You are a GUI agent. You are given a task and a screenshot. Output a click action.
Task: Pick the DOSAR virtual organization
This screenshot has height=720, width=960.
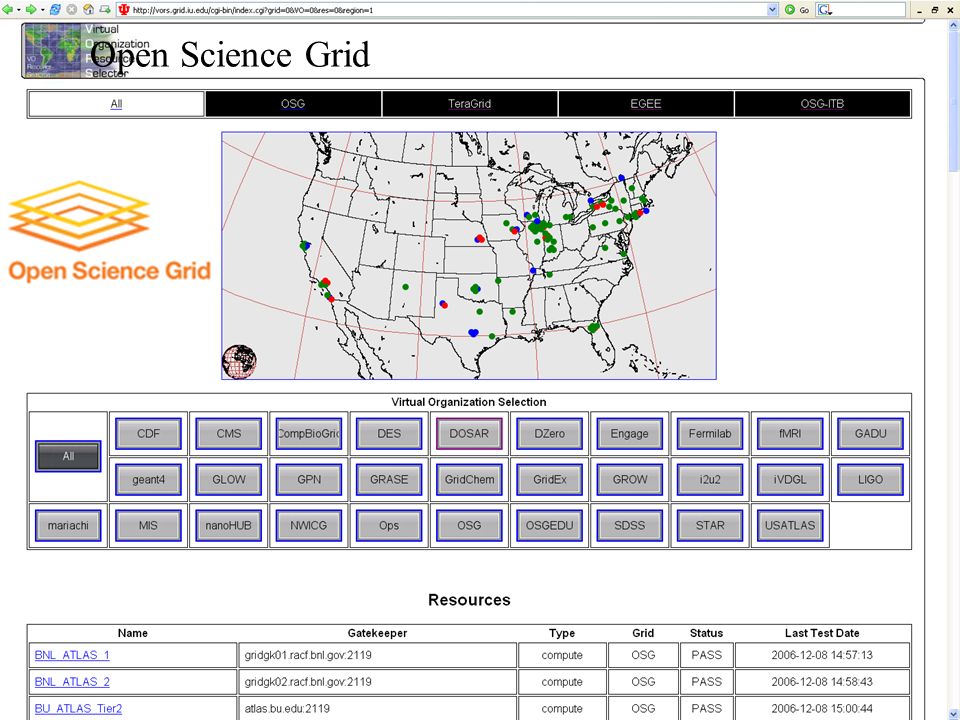coord(469,433)
